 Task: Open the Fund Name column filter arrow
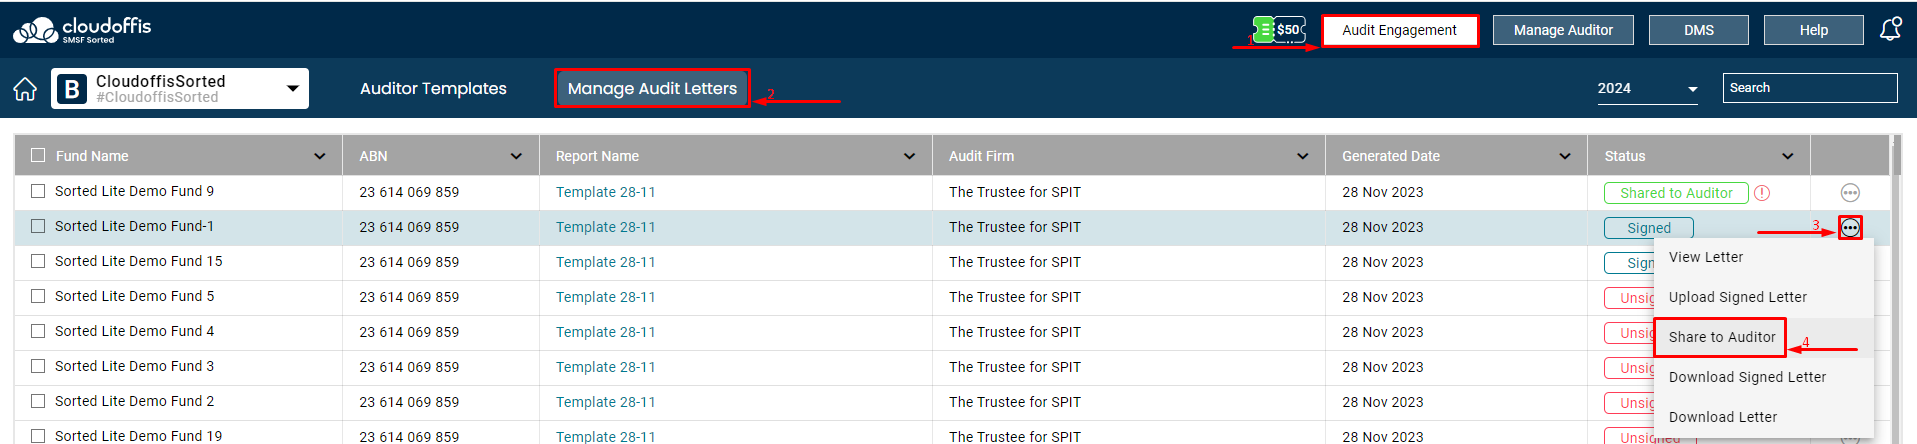pos(320,156)
